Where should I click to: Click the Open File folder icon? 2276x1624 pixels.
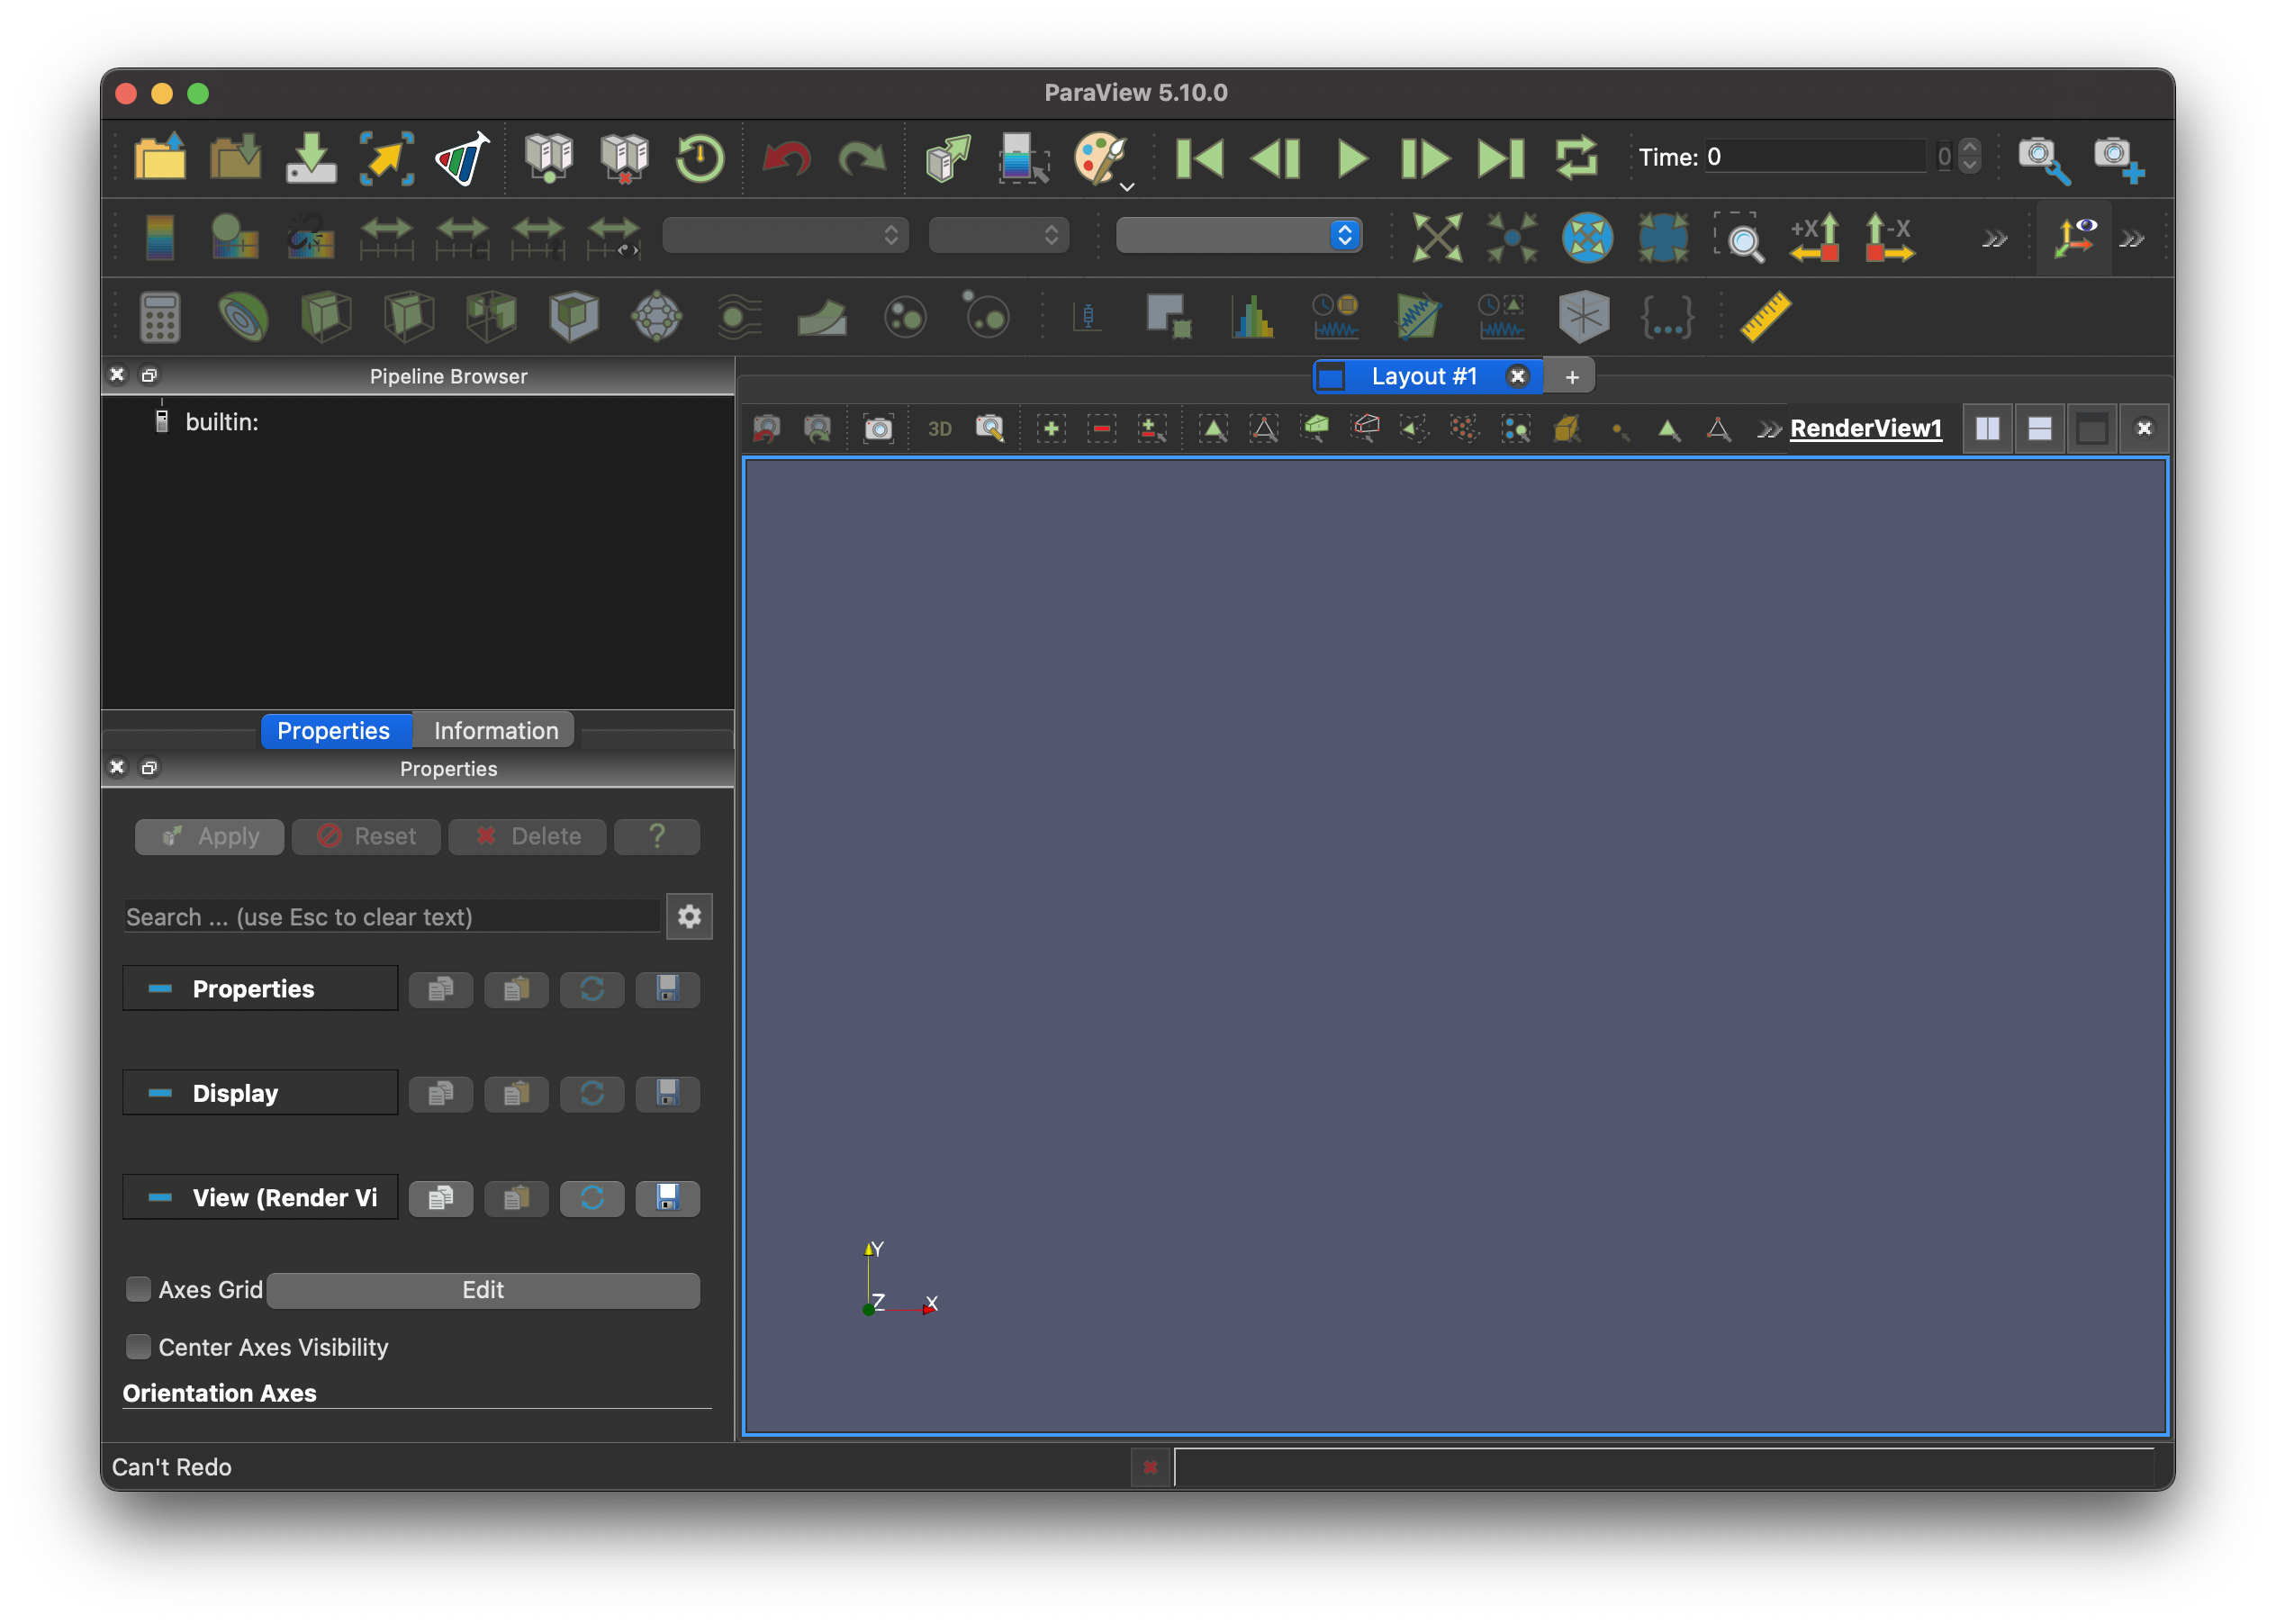pyautogui.click(x=160, y=157)
